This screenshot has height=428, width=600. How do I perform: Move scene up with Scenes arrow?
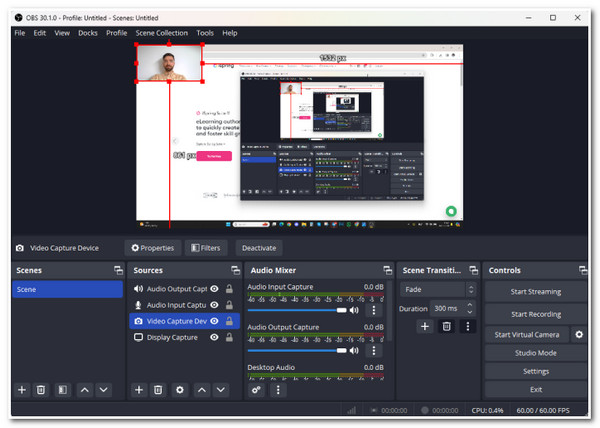(x=85, y=390)
